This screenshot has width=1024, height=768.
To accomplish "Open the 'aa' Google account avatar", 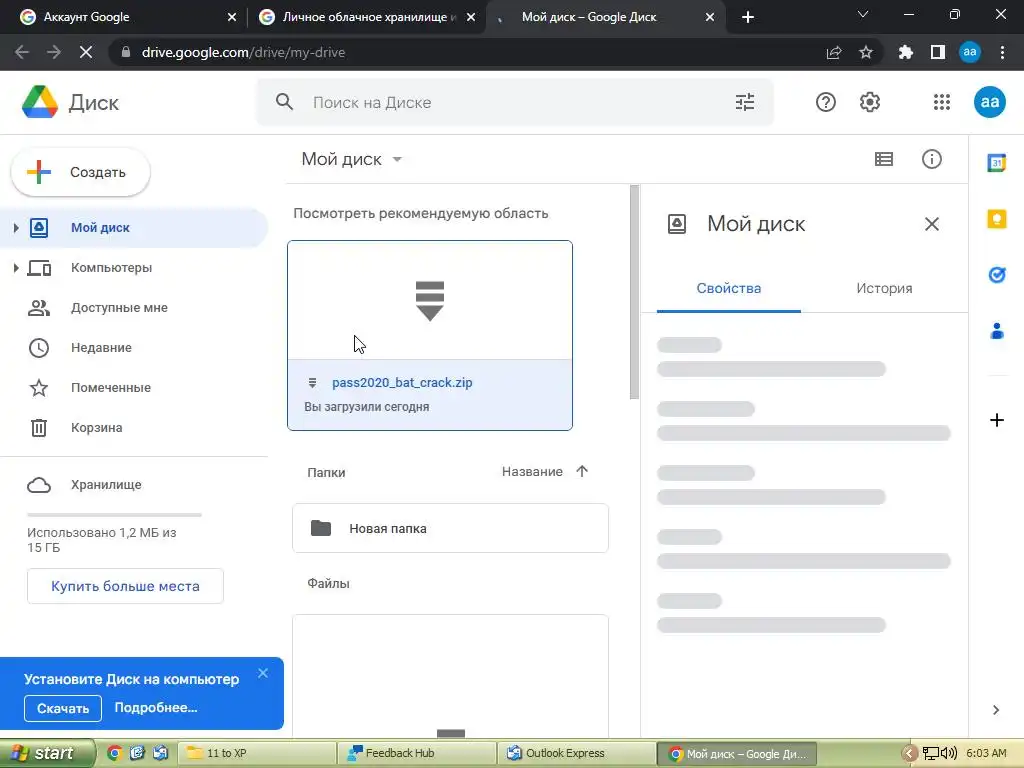I will pyautogui.click(x=989, y=103).
